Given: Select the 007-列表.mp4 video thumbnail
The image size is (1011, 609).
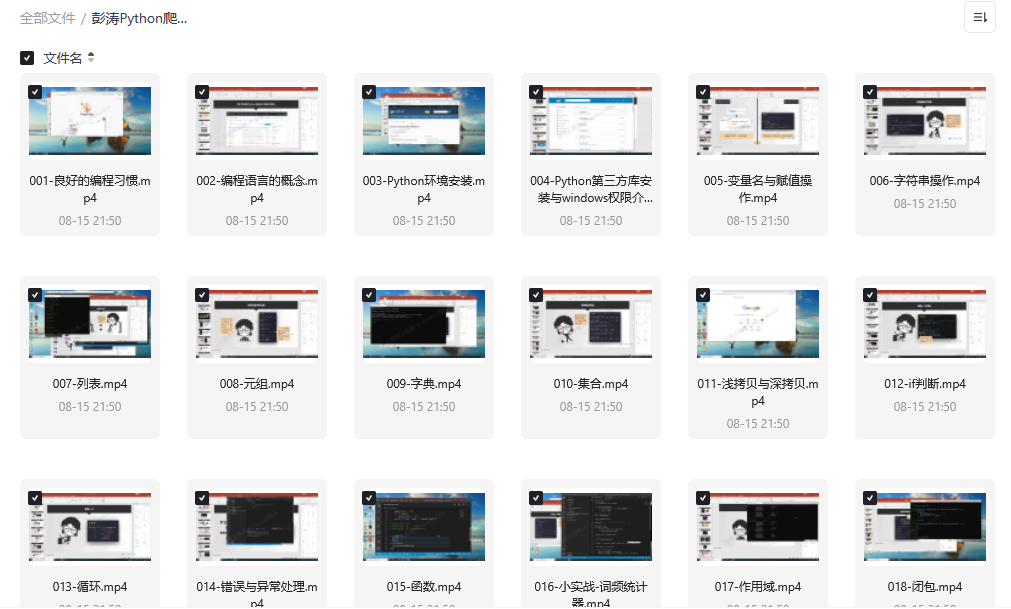Looking at the screenshot, I should (90, 324).
